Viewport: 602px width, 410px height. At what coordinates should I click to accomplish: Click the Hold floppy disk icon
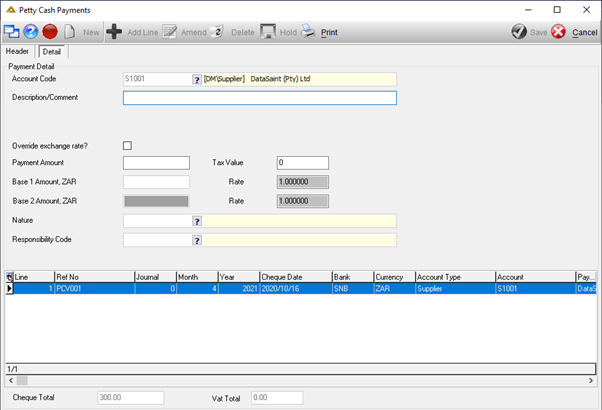coord(268,31)
